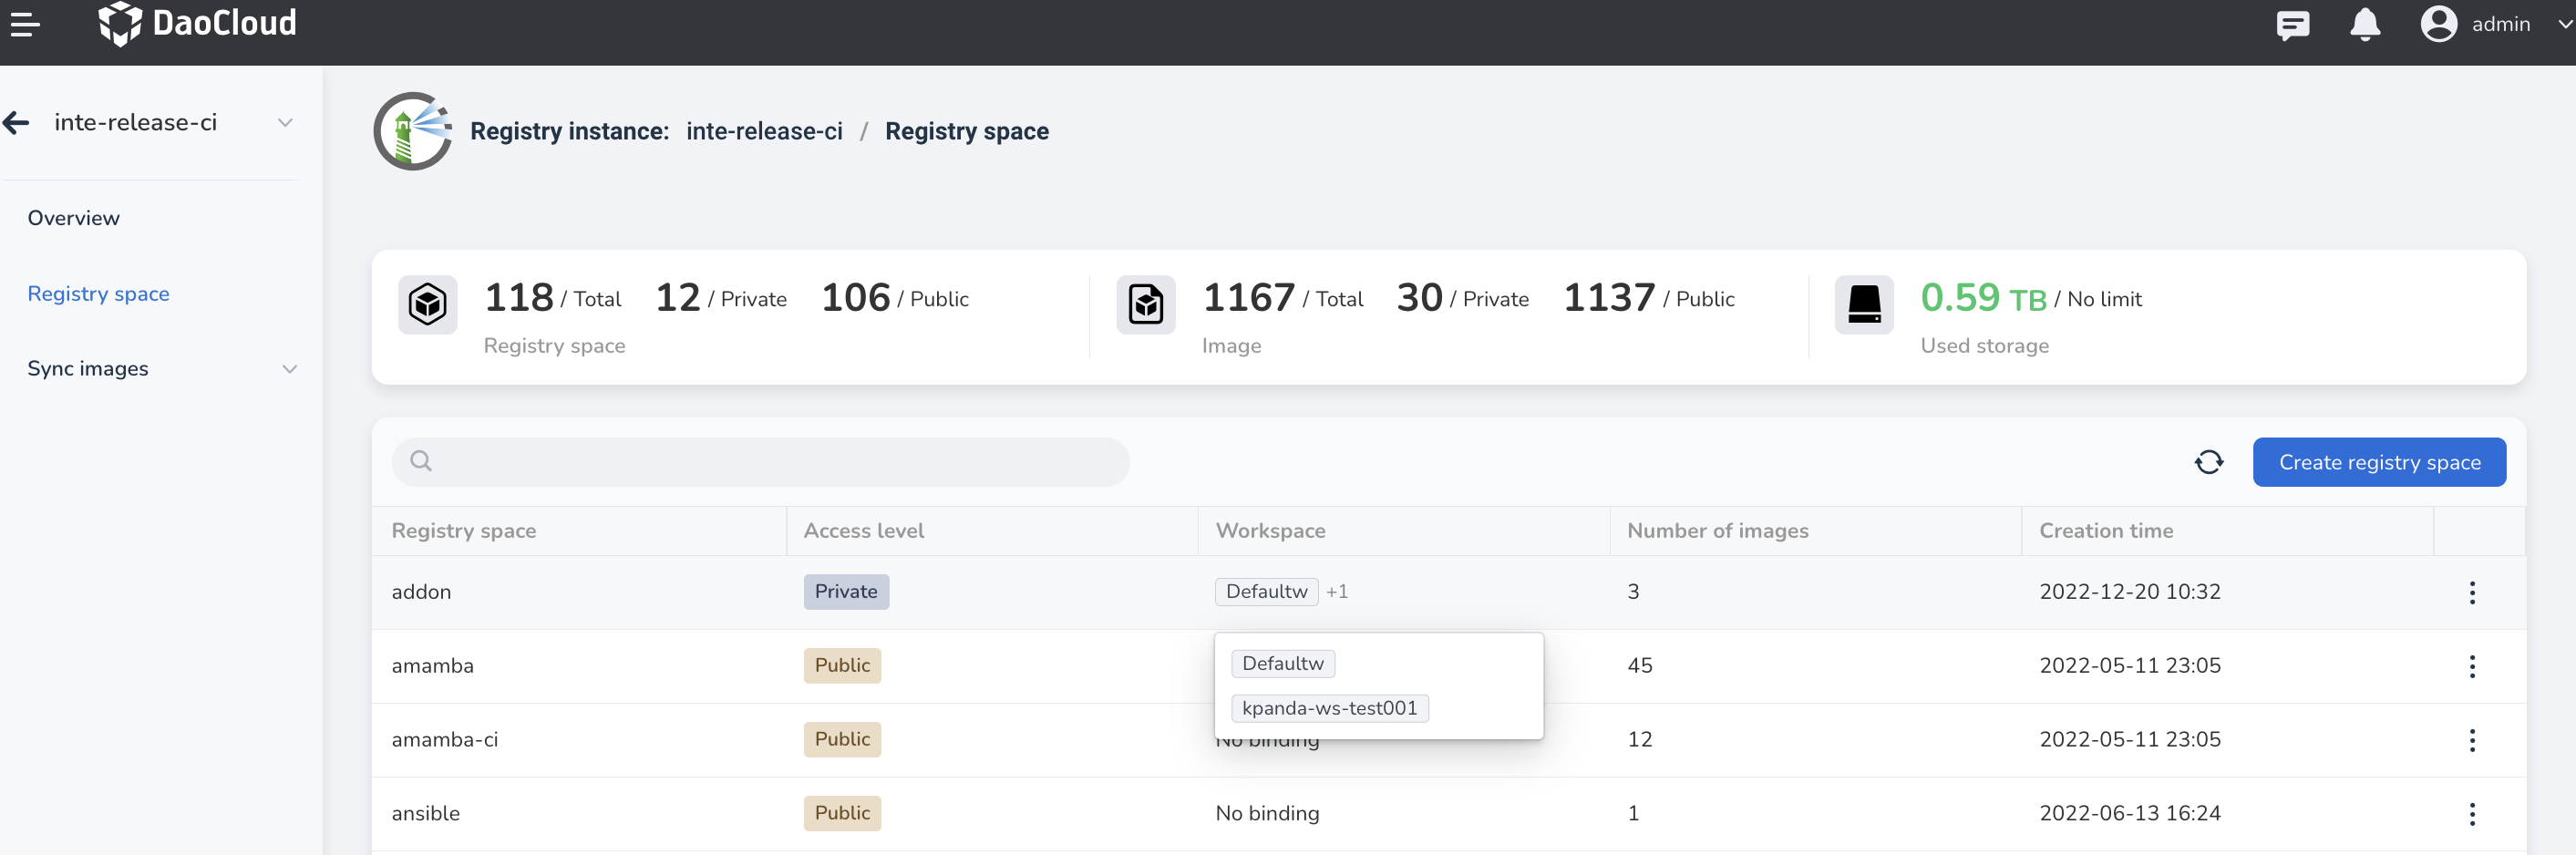
Task: Open the messages chat icon
Action: pyautogui.click(x=2292, y=24)
